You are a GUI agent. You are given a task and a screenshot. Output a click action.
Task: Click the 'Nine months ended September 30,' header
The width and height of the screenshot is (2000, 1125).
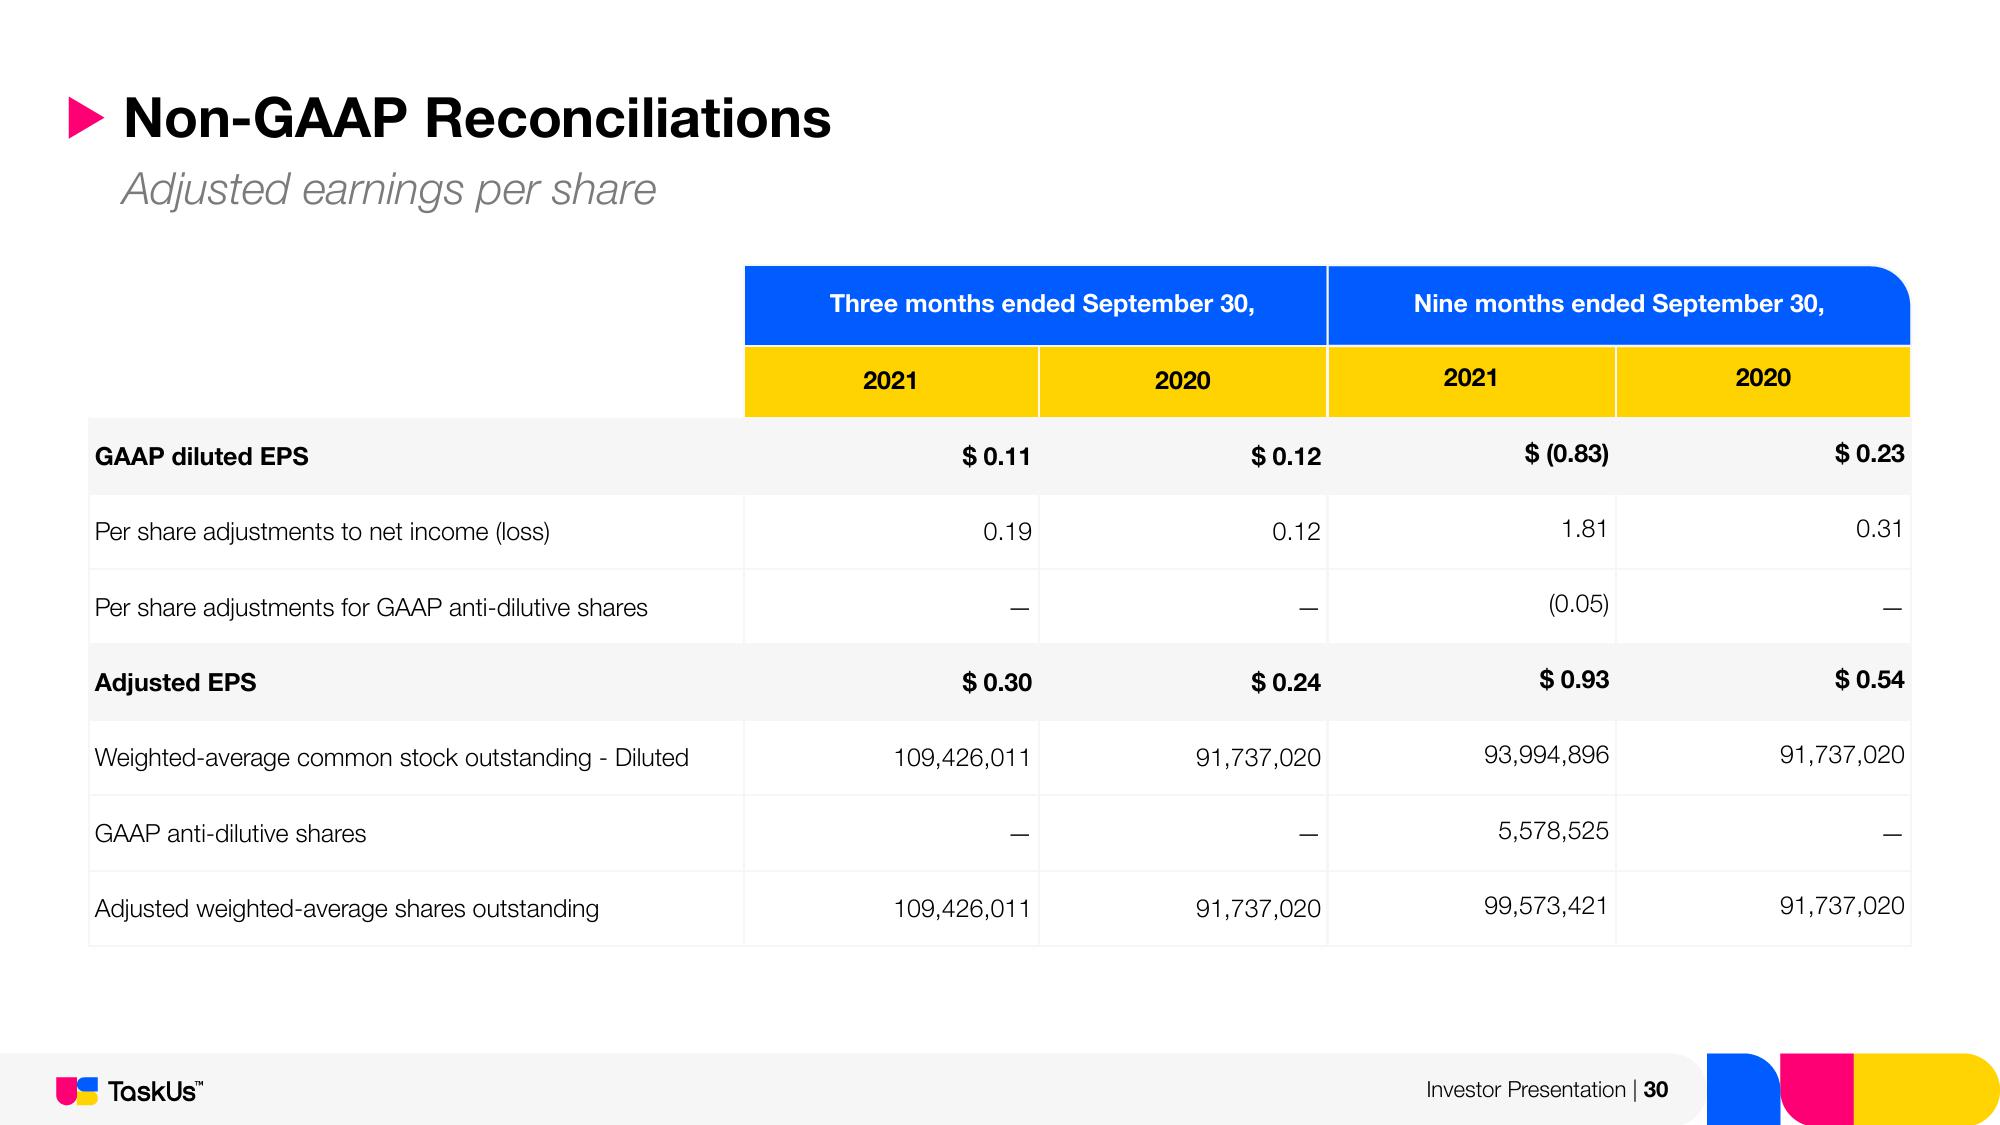click(1618, 304)
